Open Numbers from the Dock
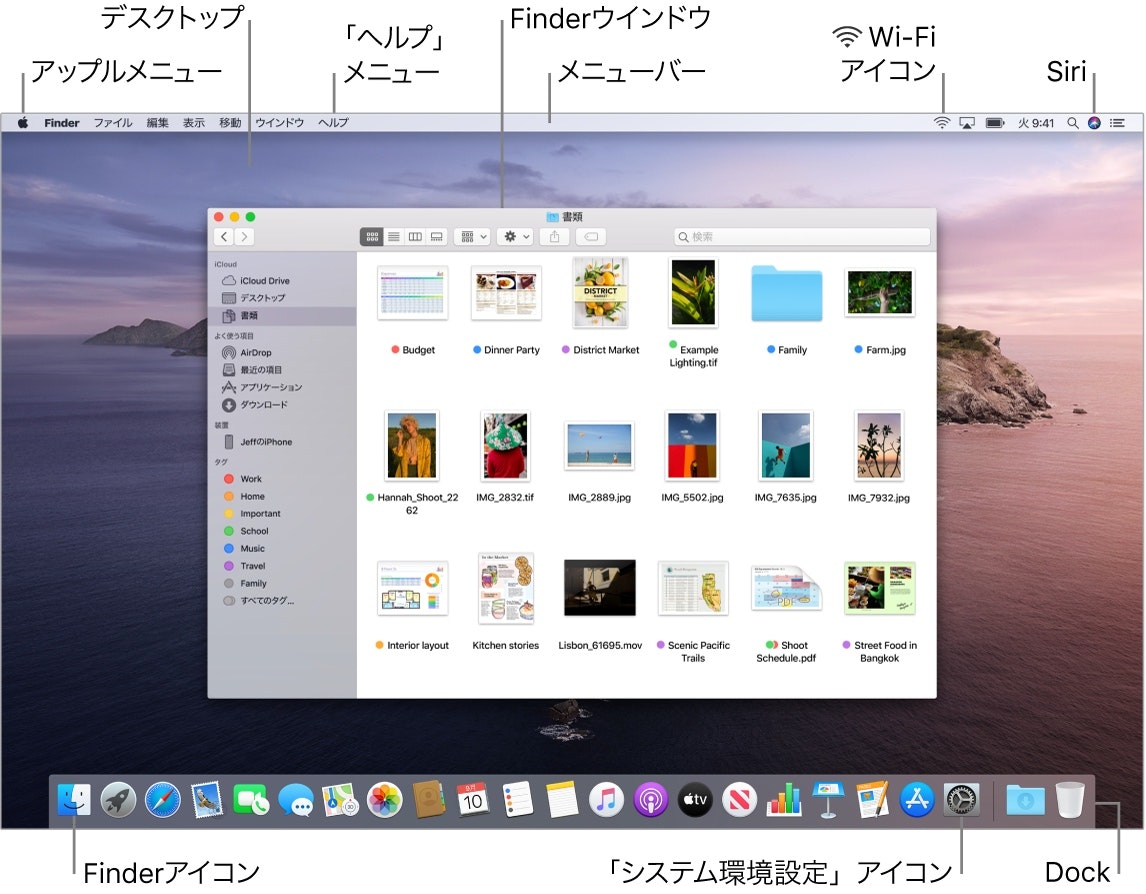This screenshot has height=894, width=1146. [x=783, y=799]
